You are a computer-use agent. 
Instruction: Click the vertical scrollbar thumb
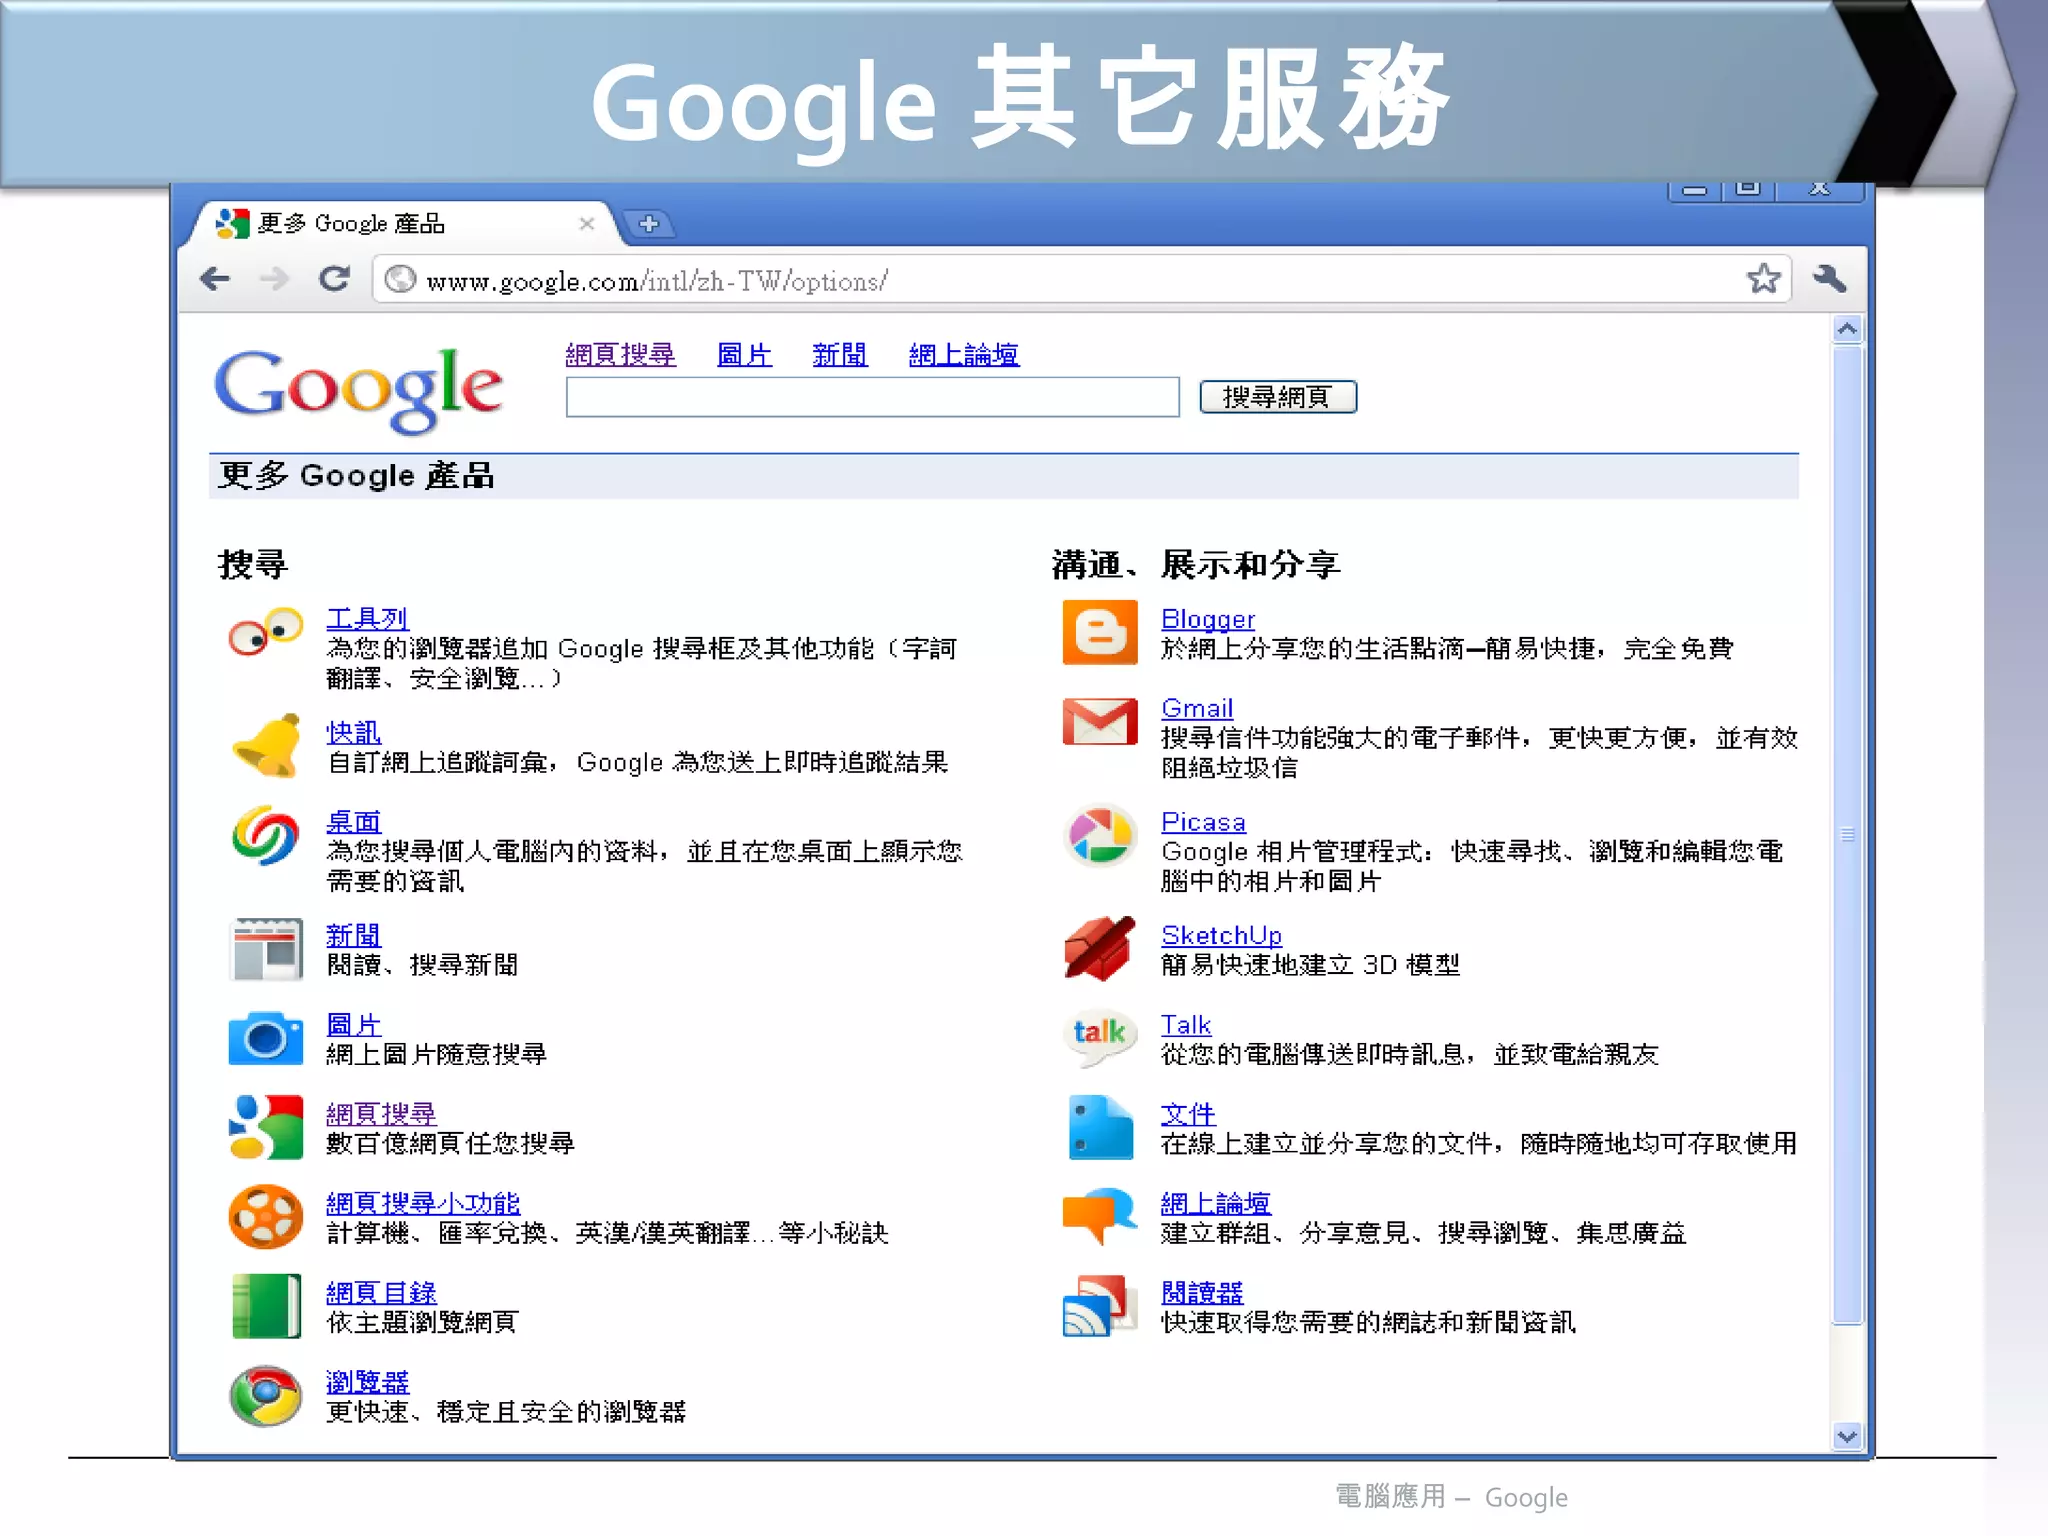pyautogui.click(x=1847, y=834)
